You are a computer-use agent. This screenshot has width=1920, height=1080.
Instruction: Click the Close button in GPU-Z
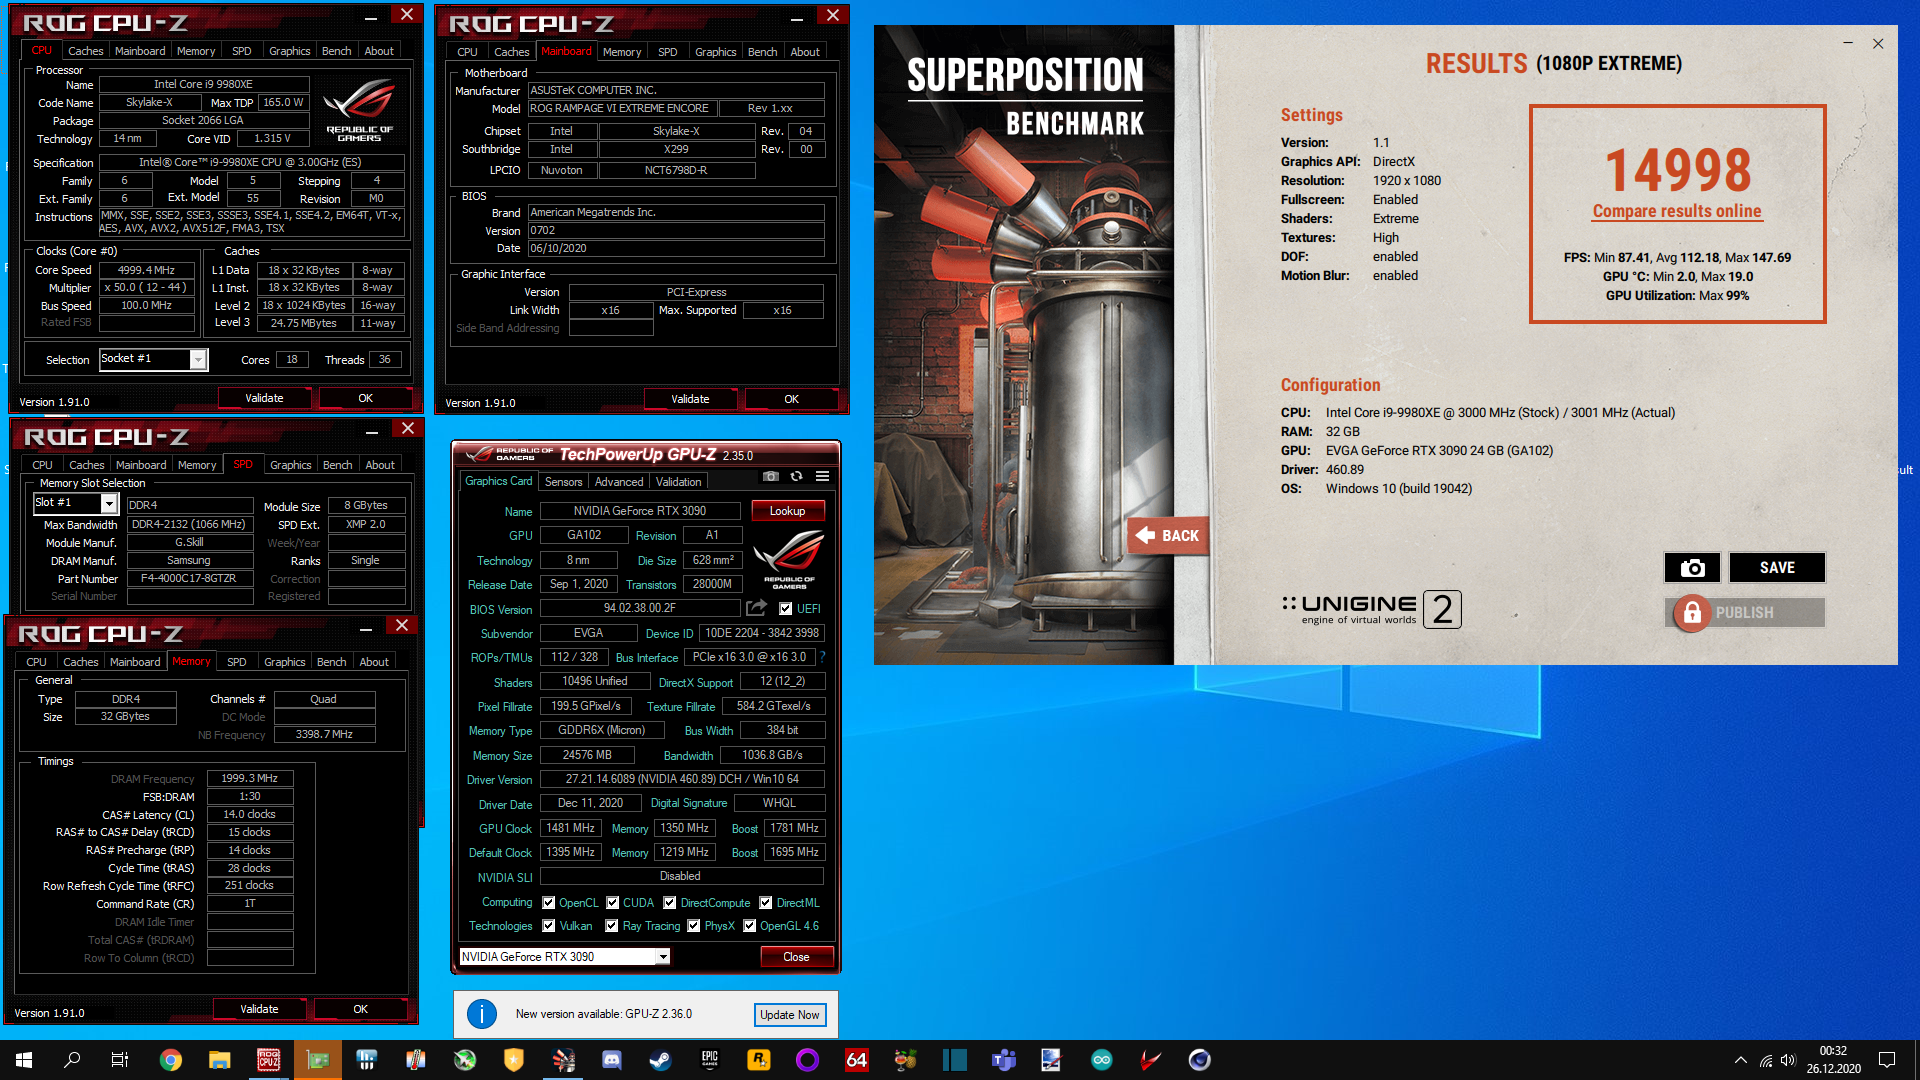point(796,957)
